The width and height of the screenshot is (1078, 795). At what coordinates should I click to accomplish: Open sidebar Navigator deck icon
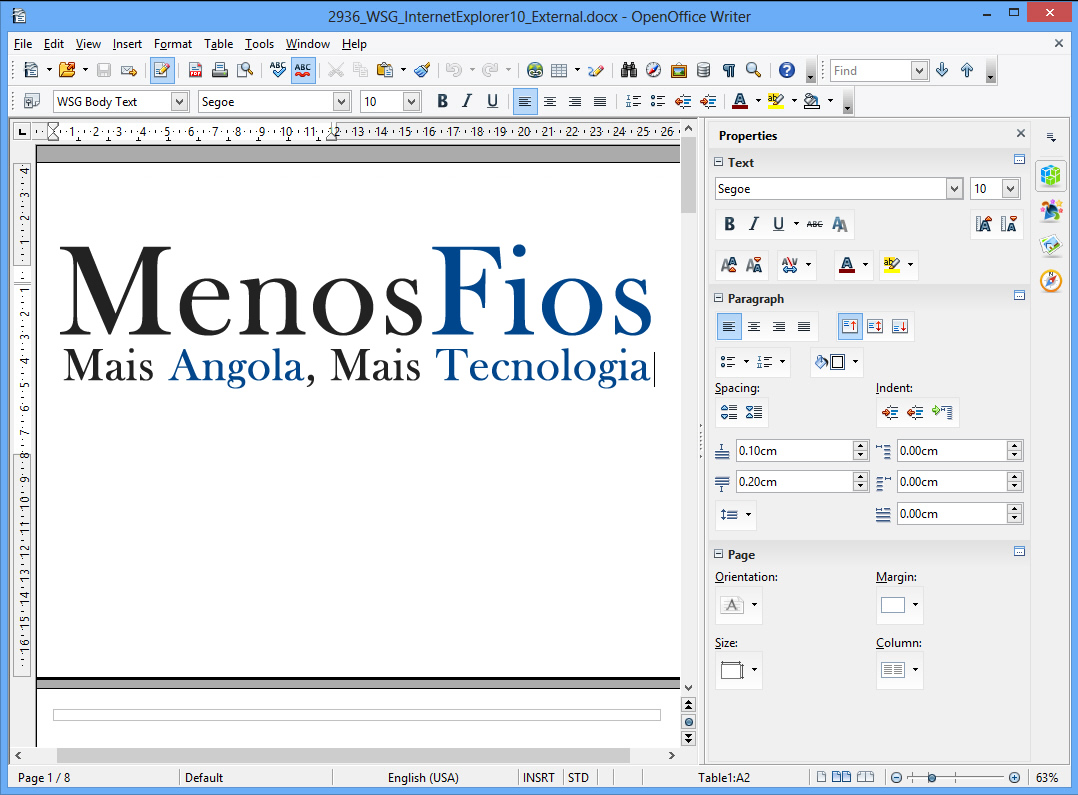1050,281
